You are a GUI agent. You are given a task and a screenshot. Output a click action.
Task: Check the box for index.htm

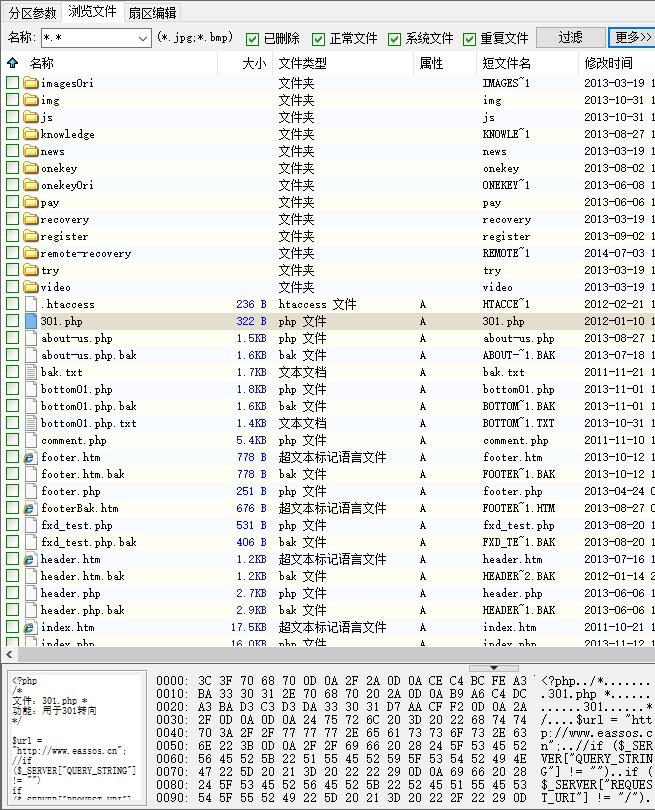click(12, 627)
